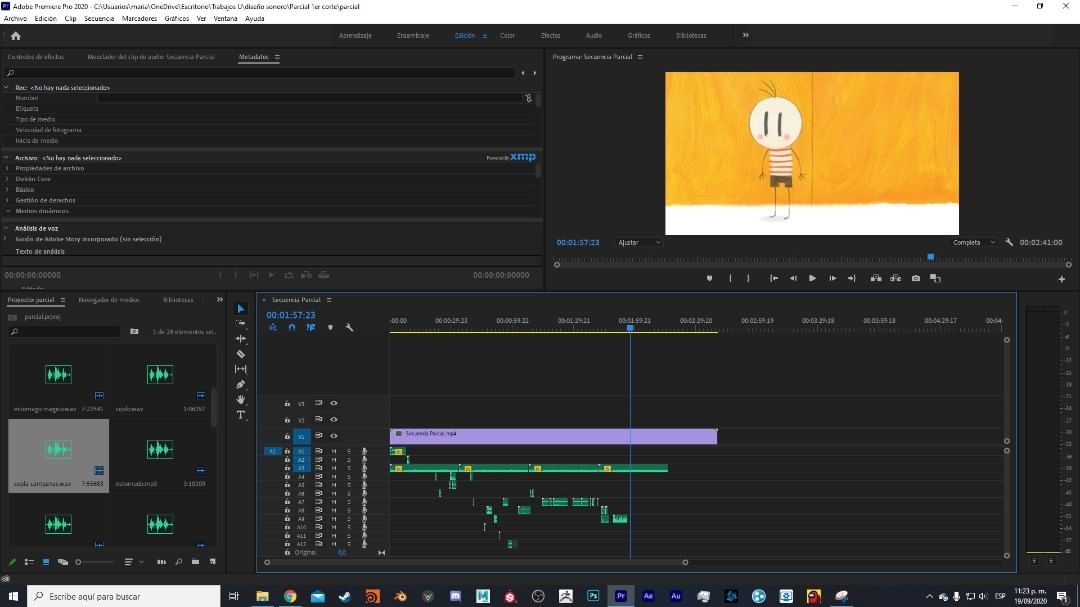1080x607 pixels.
Task: Mute audio track A1
Action: [334, 451]
